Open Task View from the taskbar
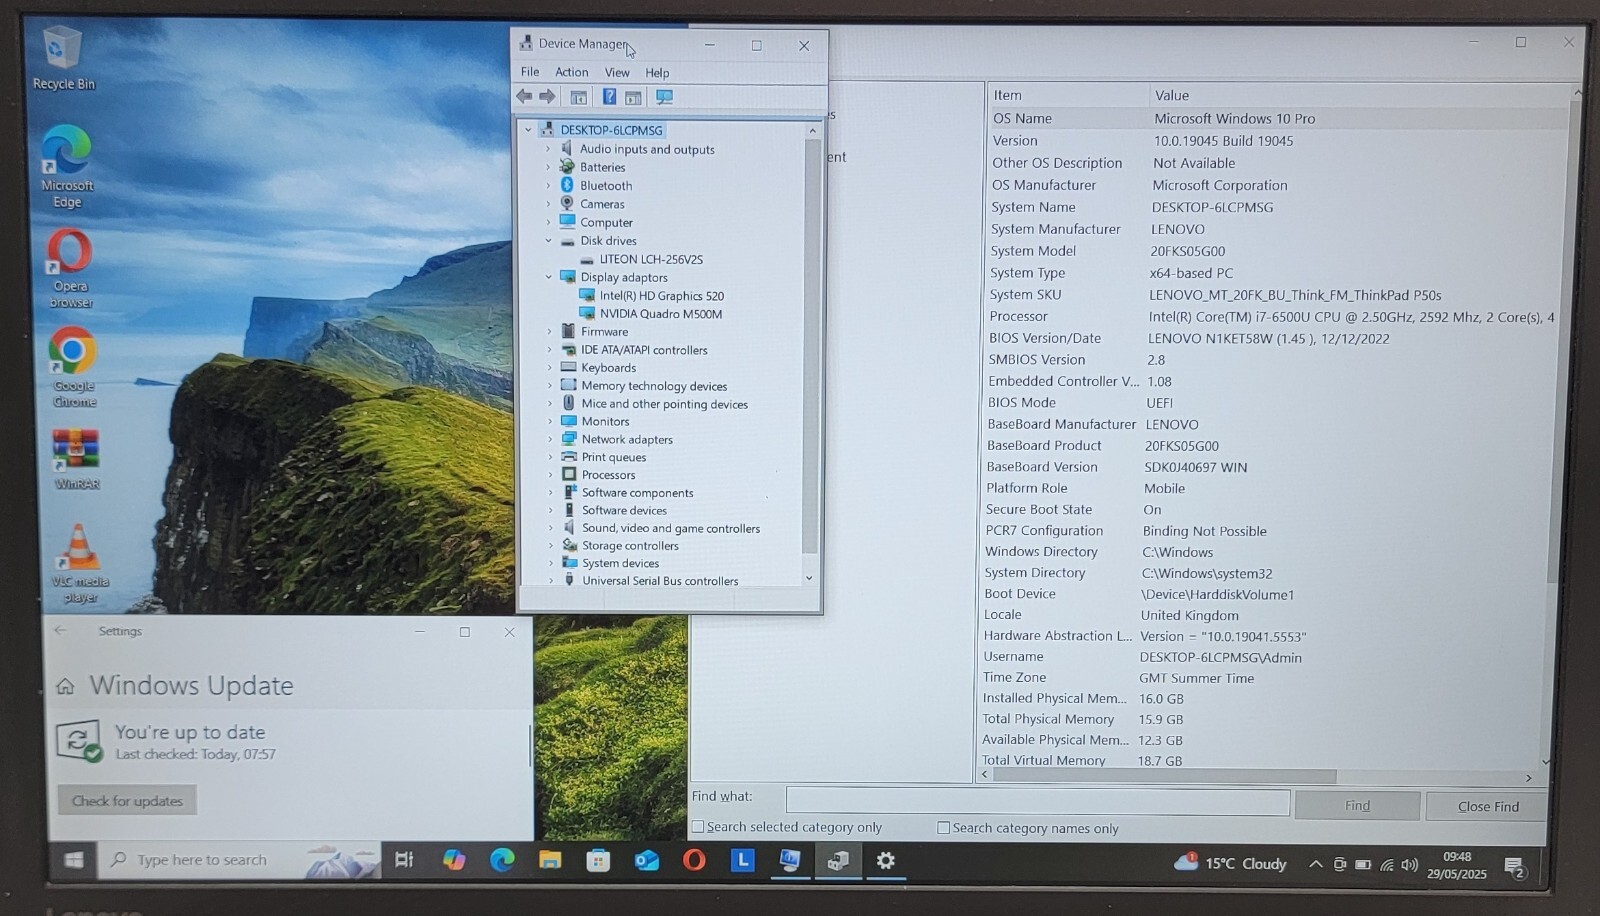The width and height of the screenshot is (1600, 916). (404, 860)
